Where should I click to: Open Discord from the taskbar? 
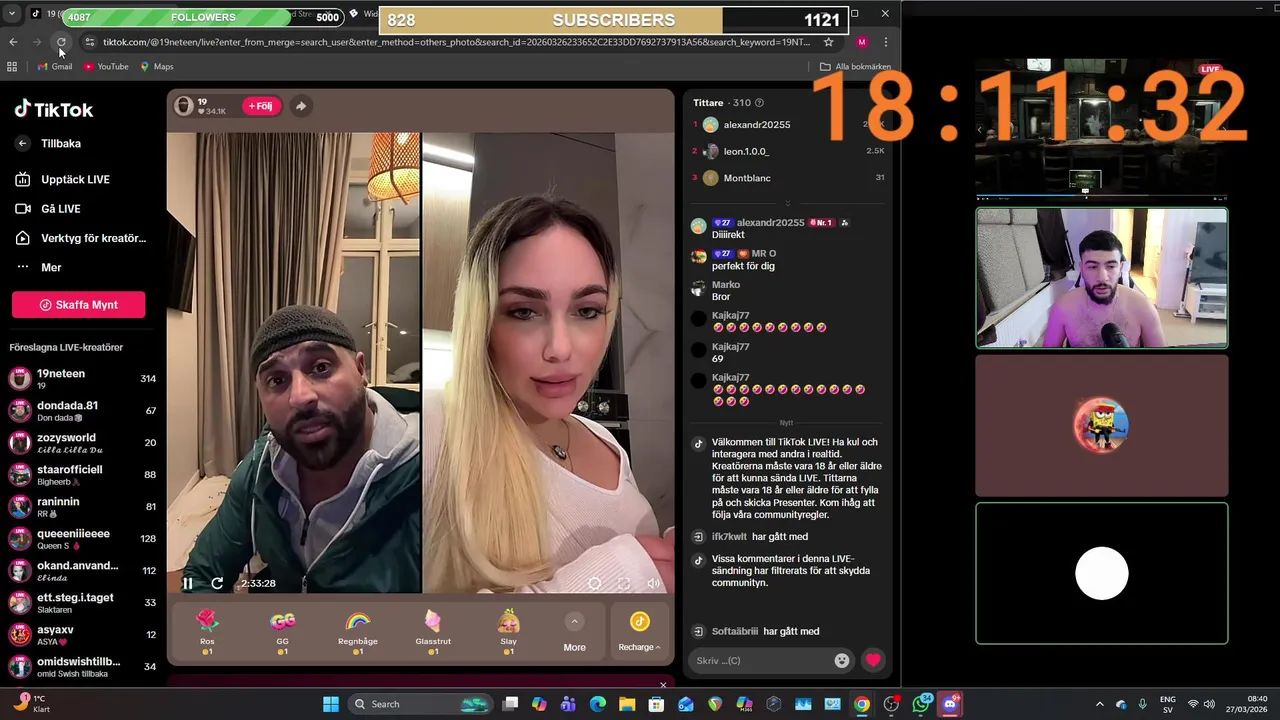point(950,704)
